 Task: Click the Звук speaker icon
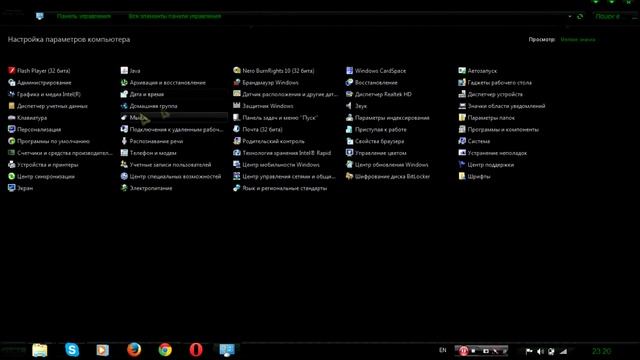349,106
